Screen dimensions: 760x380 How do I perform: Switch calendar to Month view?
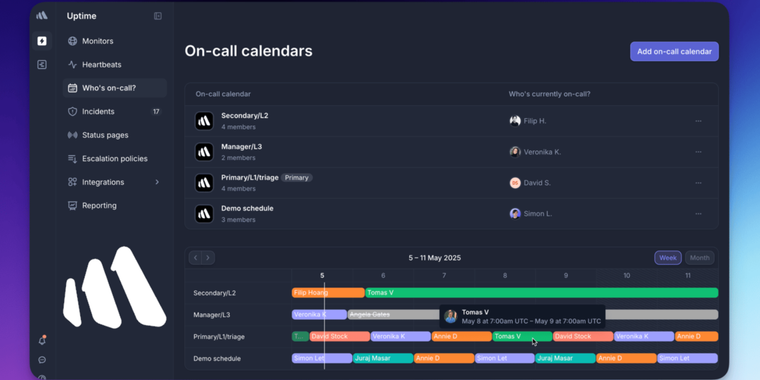(x=699, y=258)
